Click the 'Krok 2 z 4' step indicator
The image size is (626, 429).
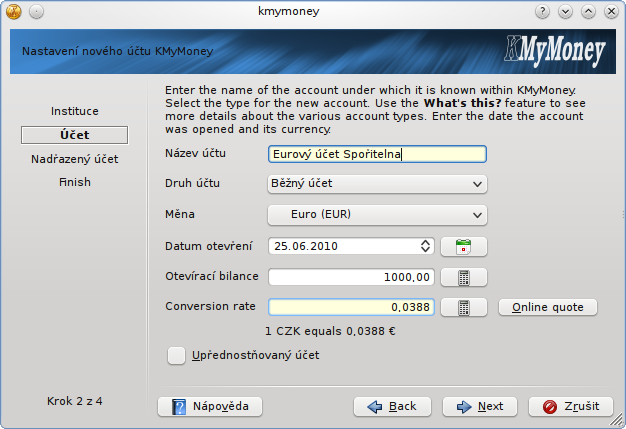tap(75, 401)
